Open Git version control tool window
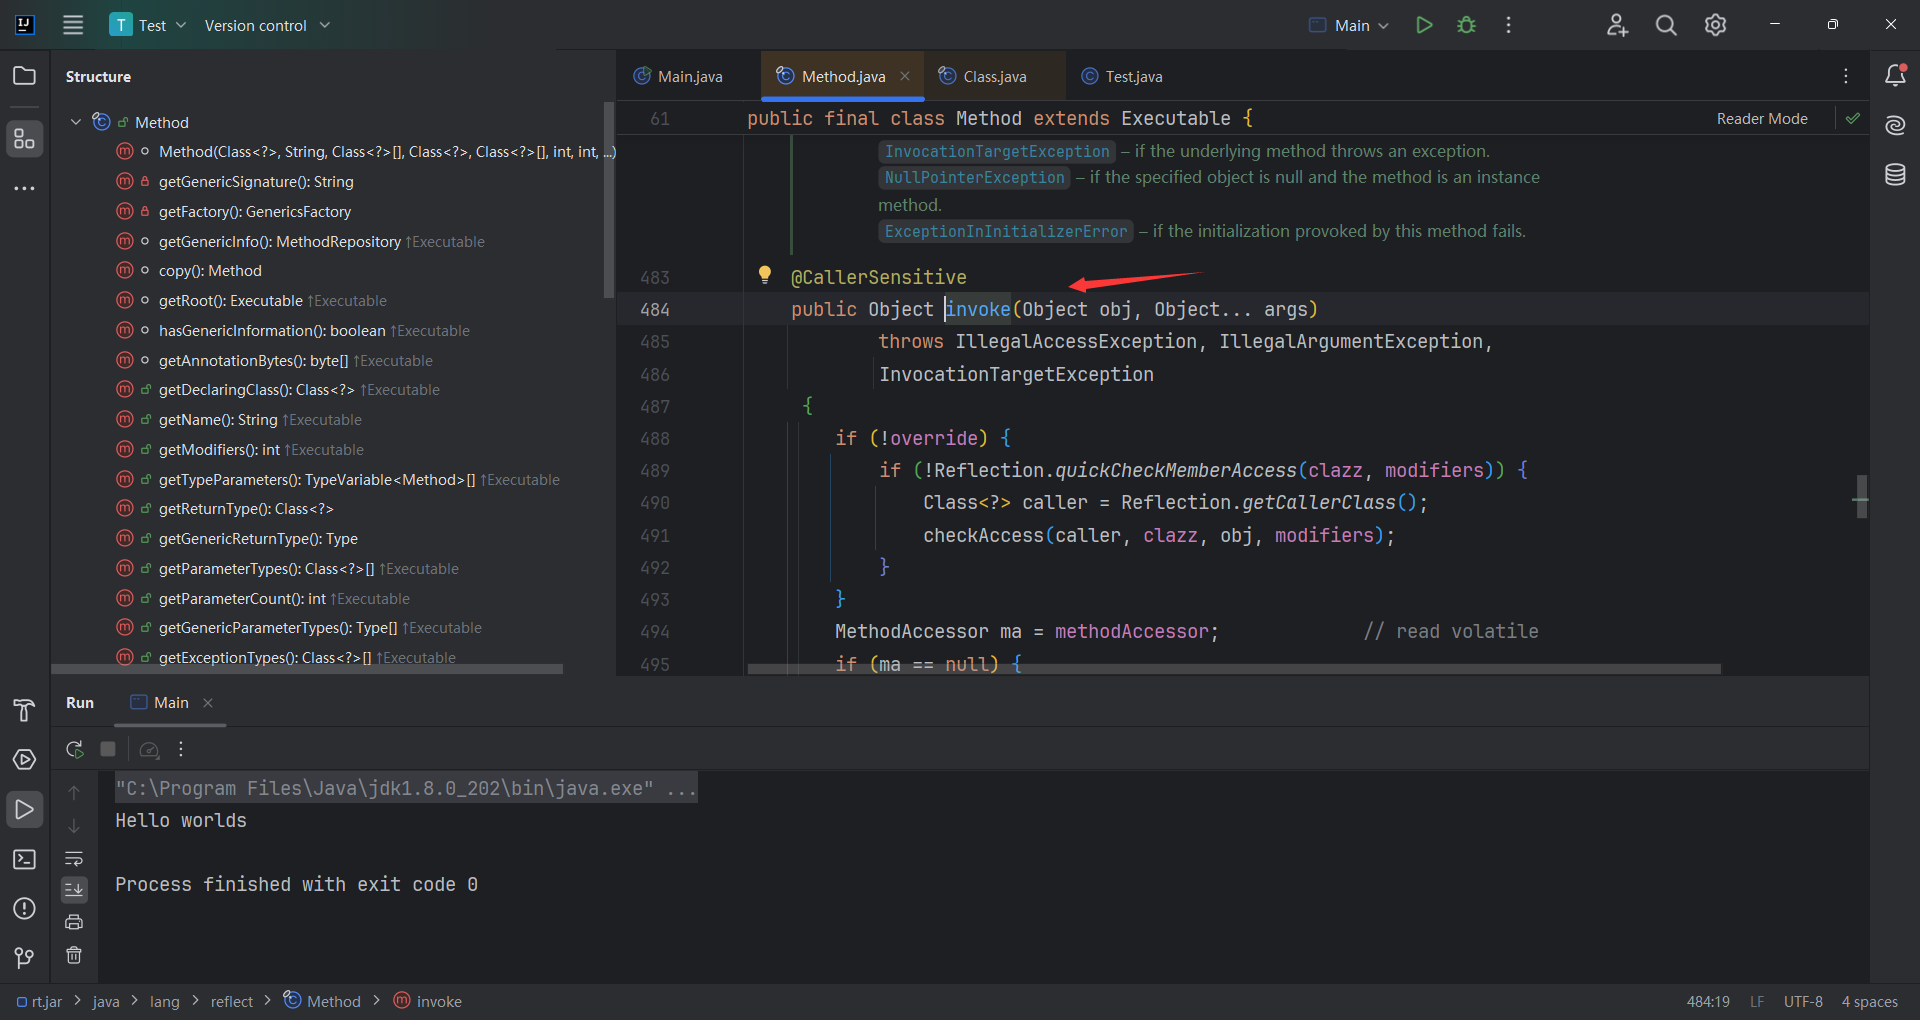Viewport: 1920px width, 1020px height. [x=24, y=958]
